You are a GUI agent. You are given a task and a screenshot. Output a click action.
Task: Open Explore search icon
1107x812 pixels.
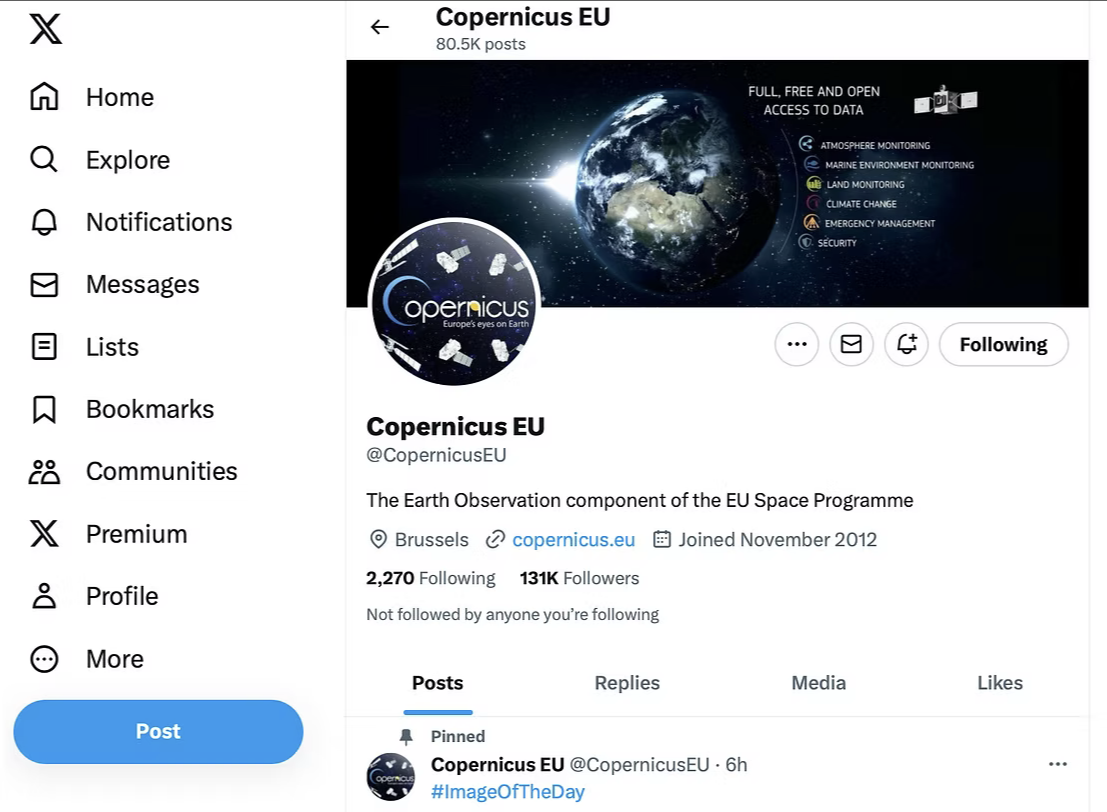[x=44, y=160]
